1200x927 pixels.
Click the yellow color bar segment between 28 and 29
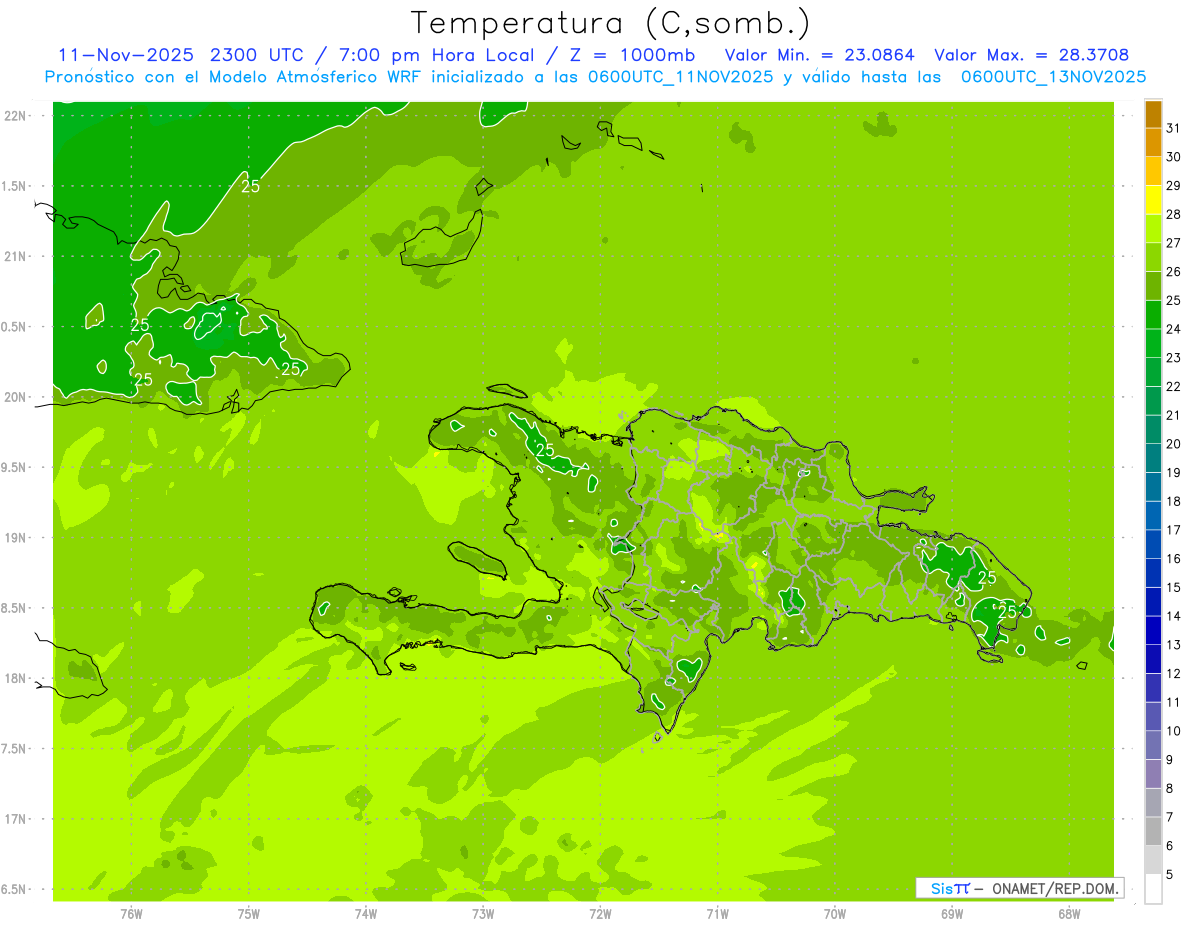[1153, 200]
